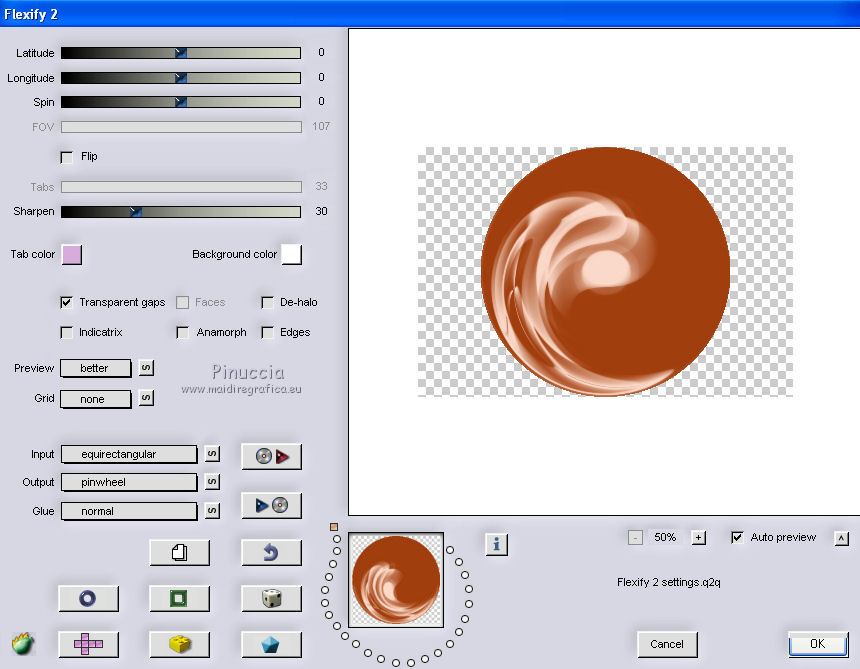
Task: Click OK to apply Flexify
Action: [x=818, y=644]
